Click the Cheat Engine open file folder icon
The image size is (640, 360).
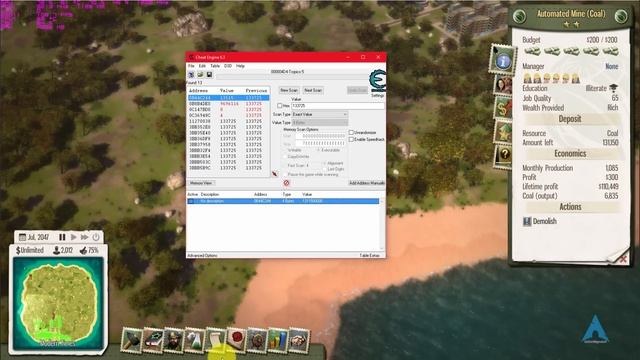pyautogui.click(x=200, y=75)
